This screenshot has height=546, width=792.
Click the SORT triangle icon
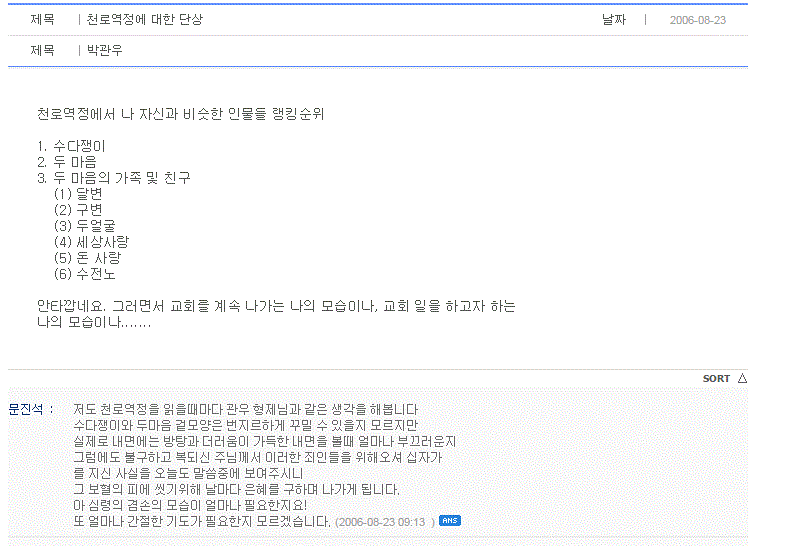pos(742,378)
